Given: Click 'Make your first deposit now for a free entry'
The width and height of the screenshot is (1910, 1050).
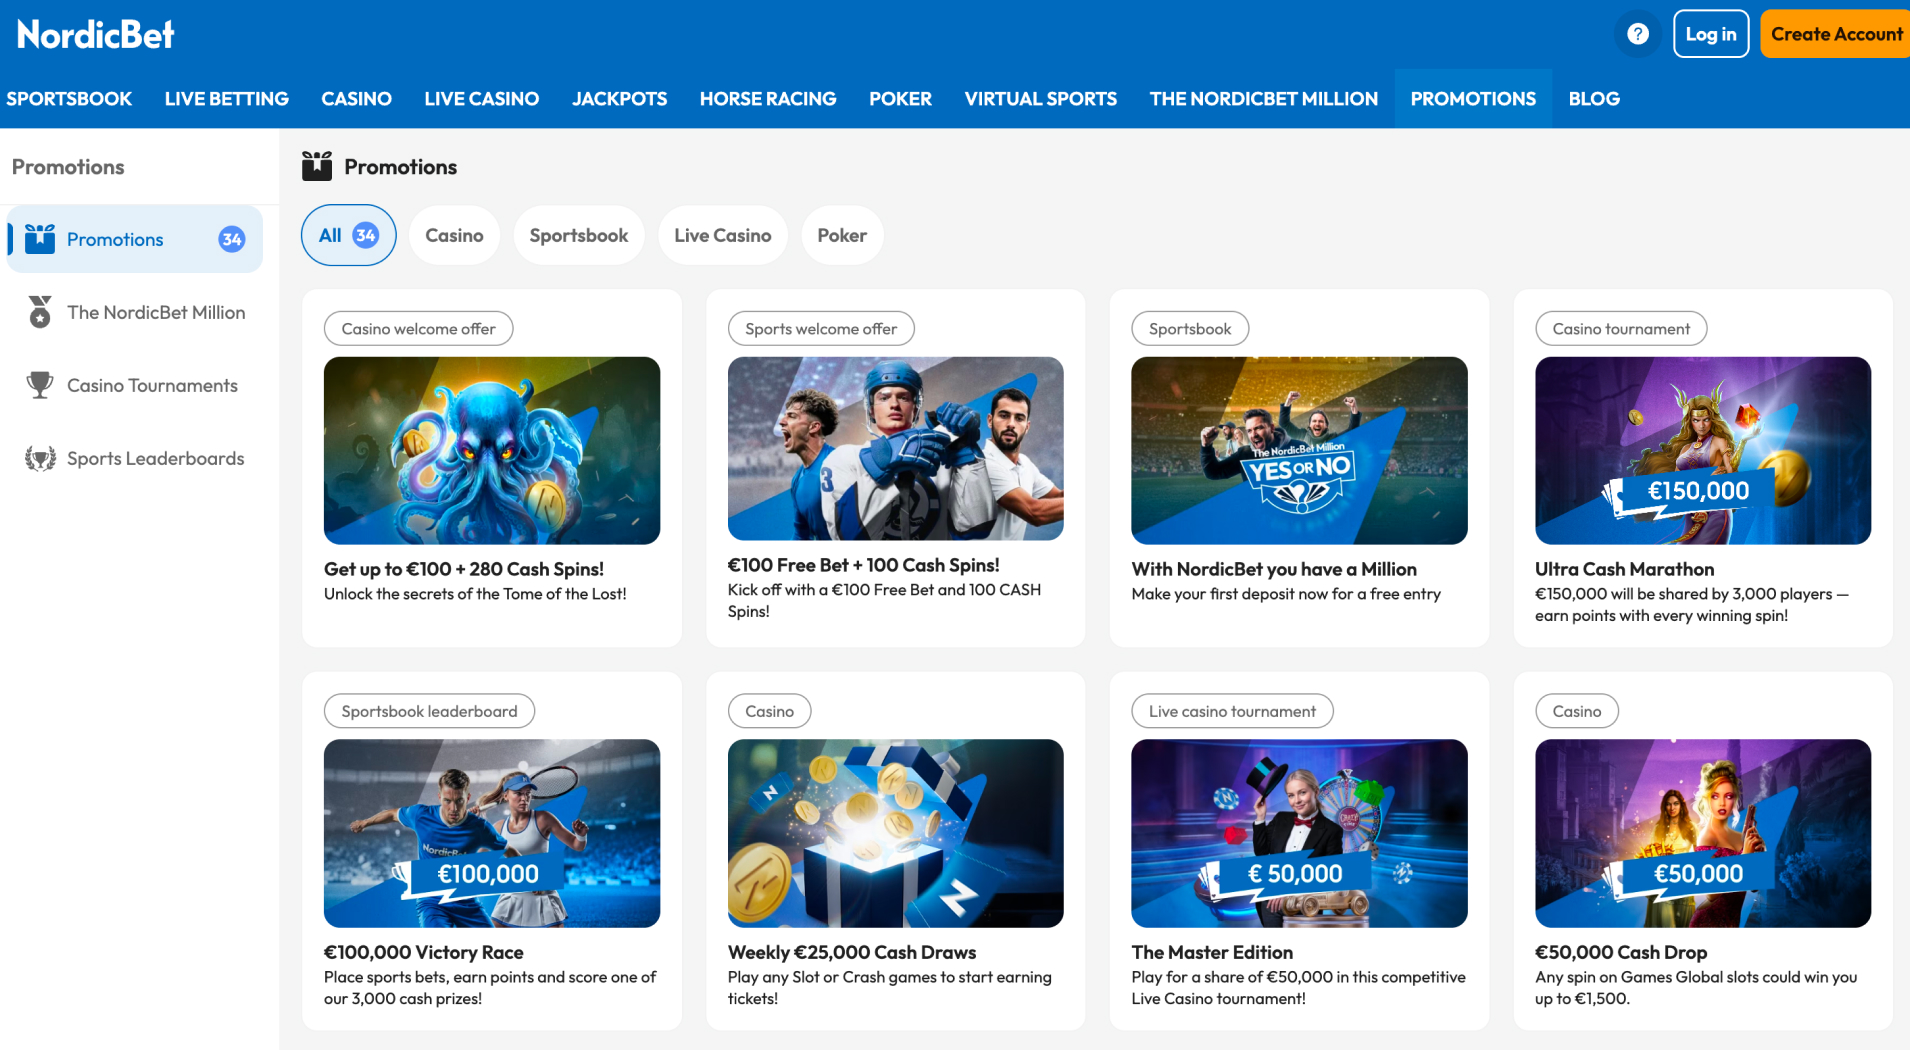Looking at the screenshot, I should pyautogui.click(x=1286, y=594).
